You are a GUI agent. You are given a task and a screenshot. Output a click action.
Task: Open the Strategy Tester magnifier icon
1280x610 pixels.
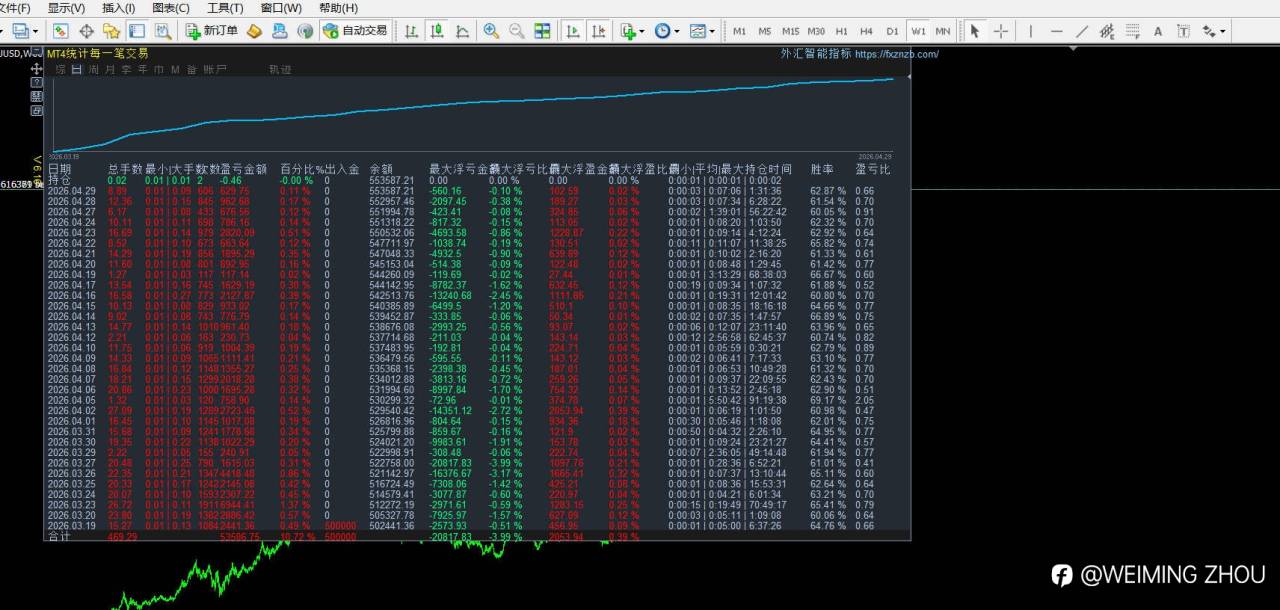coord(163,31)
